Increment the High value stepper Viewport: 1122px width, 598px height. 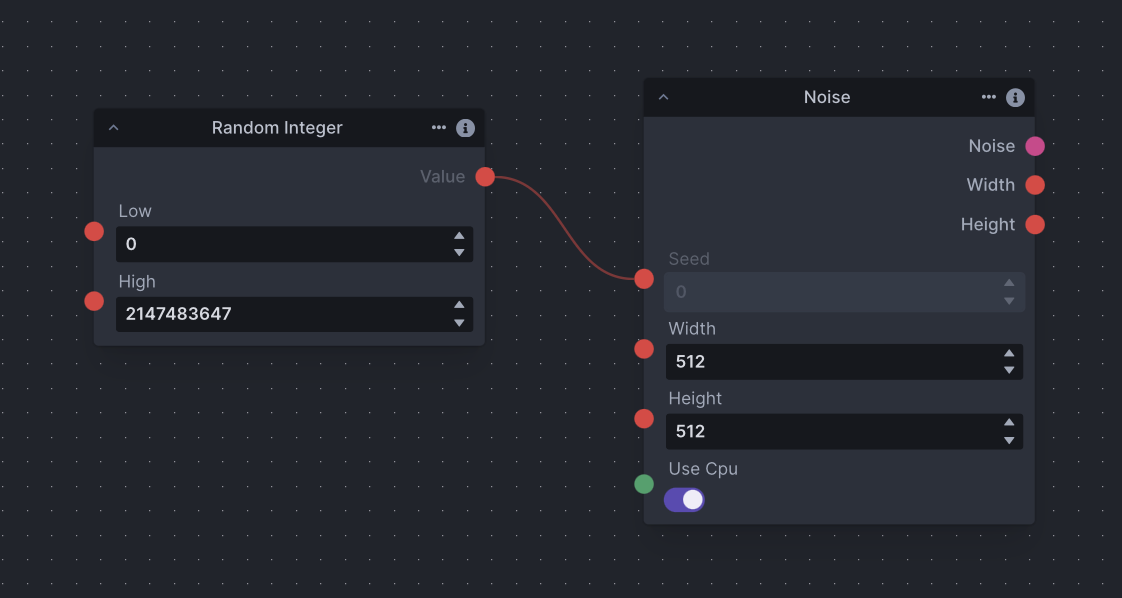coord(459,306)
